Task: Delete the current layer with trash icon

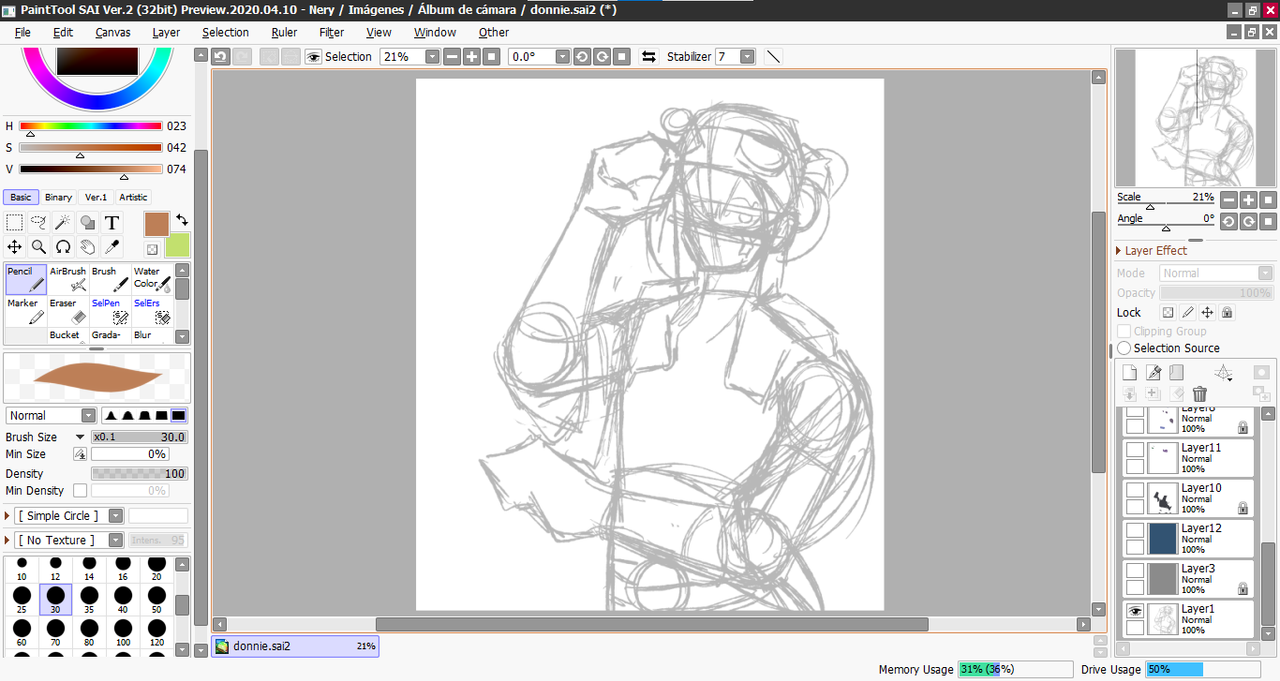Action: 1200,394
